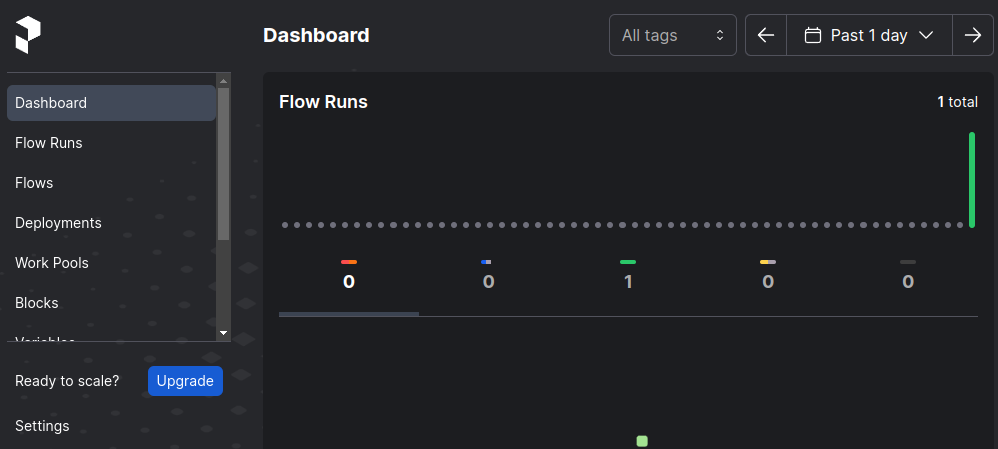Select the completed green state tab
Viewport: 998px width, 449px height.
628,273
